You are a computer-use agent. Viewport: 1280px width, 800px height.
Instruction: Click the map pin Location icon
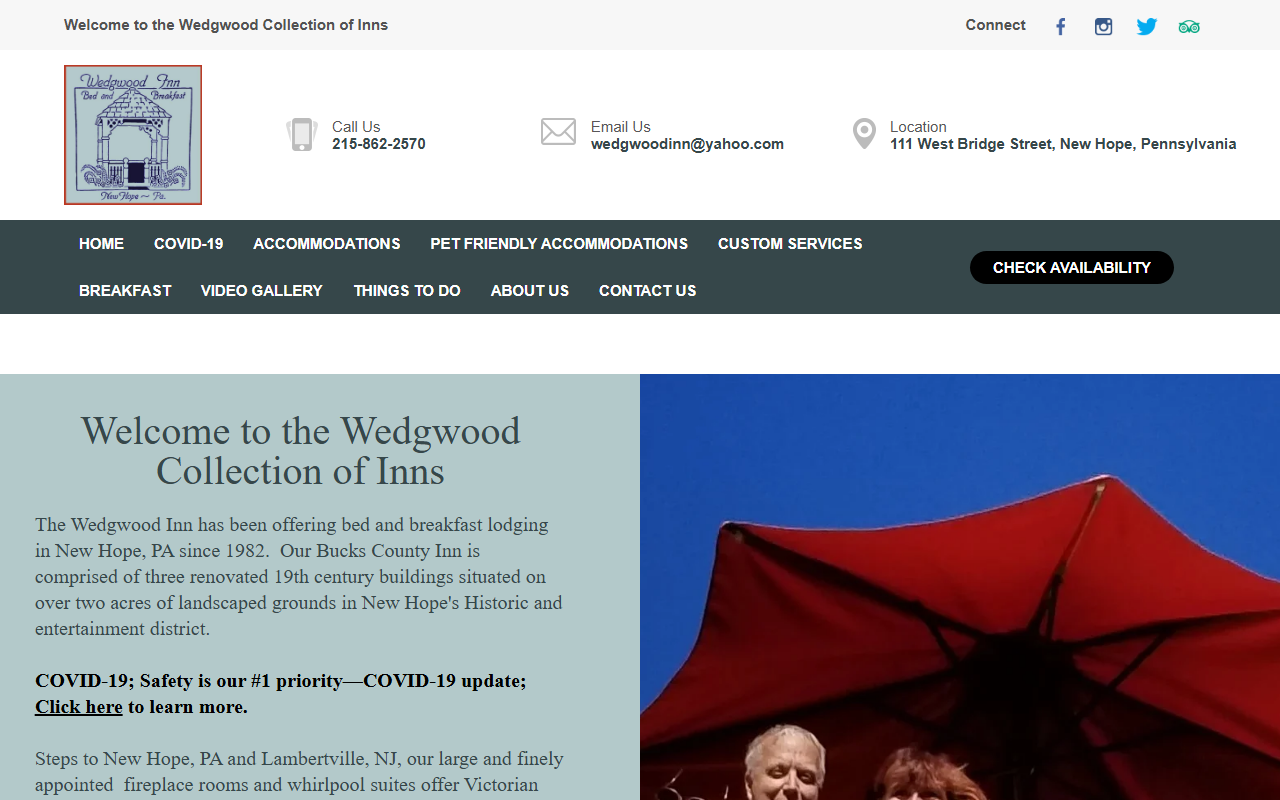click(864, 133)
